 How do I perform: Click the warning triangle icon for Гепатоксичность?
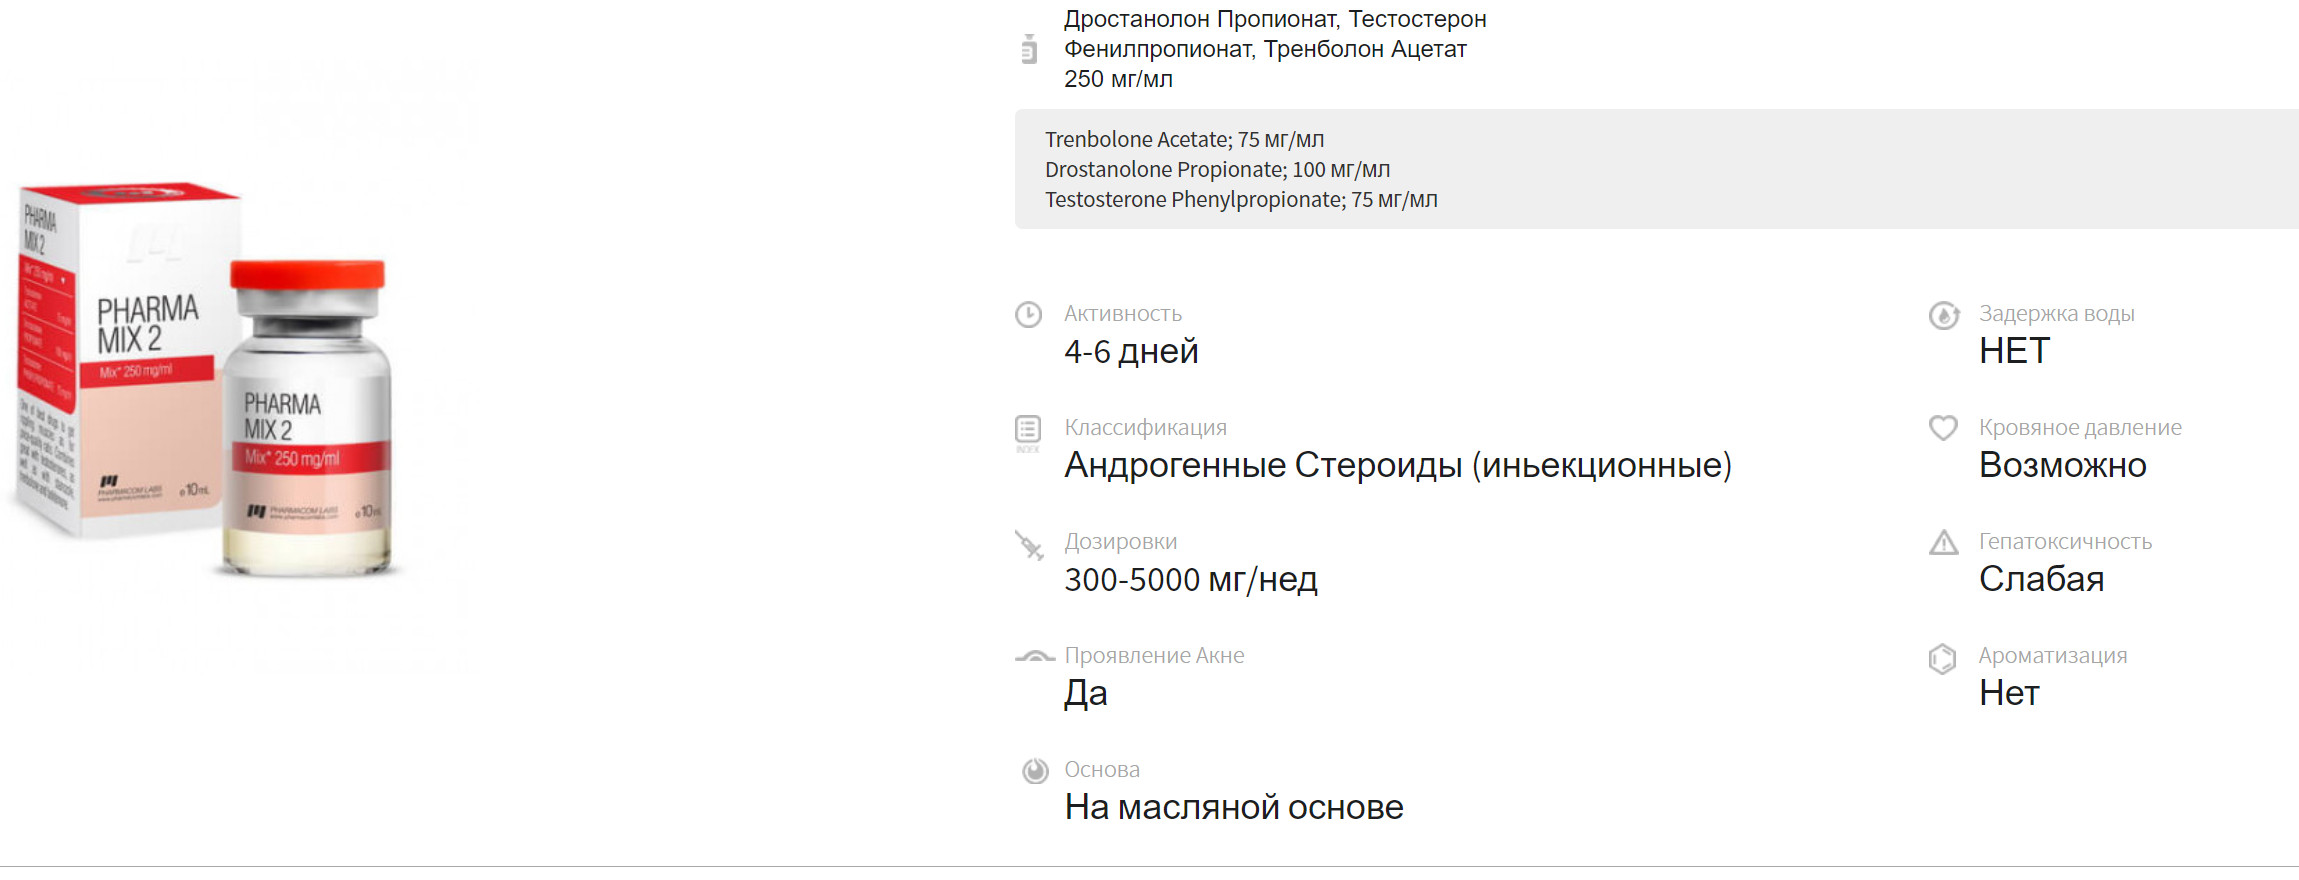(1943, 543)
